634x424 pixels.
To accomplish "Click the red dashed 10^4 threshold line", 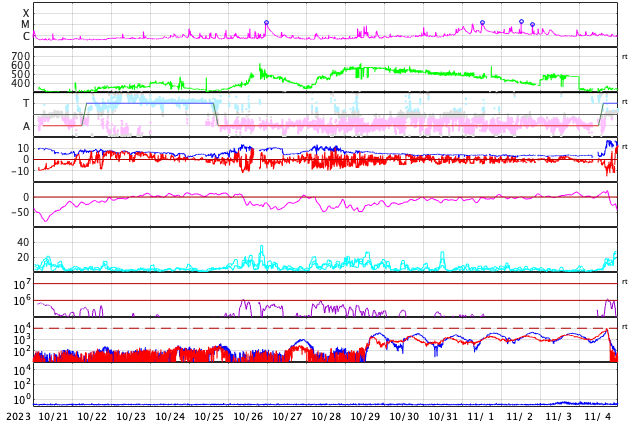I will [325, 328].
